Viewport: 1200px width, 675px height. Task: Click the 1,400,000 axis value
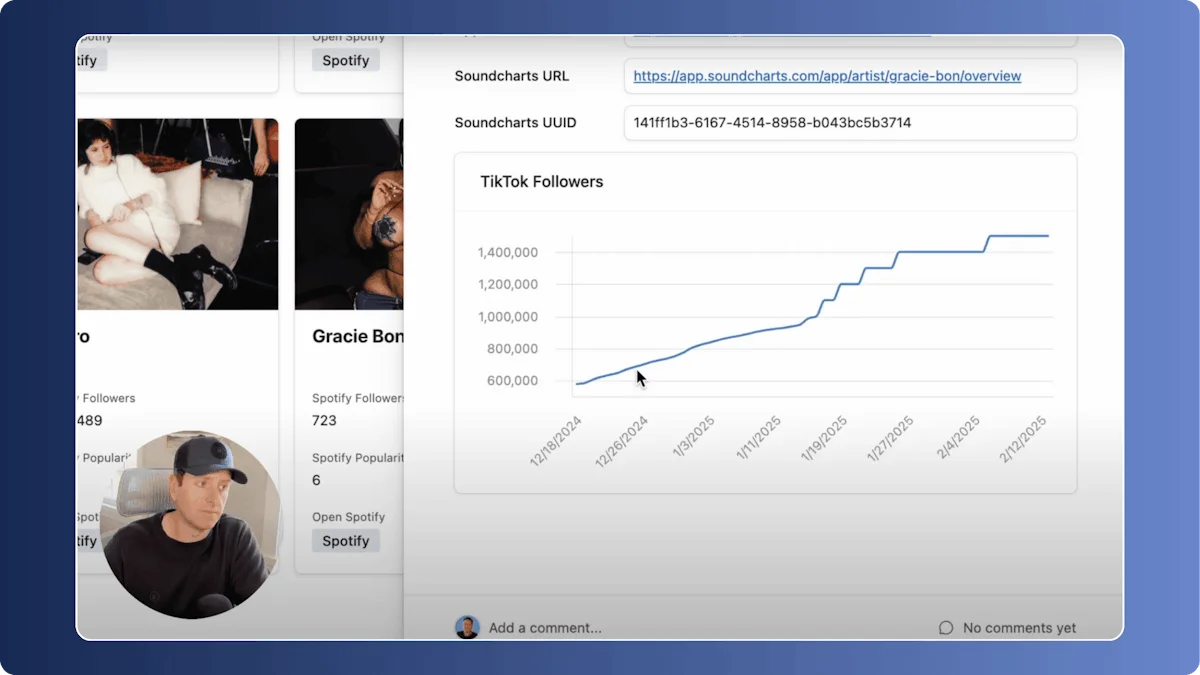tap(507, 252)
